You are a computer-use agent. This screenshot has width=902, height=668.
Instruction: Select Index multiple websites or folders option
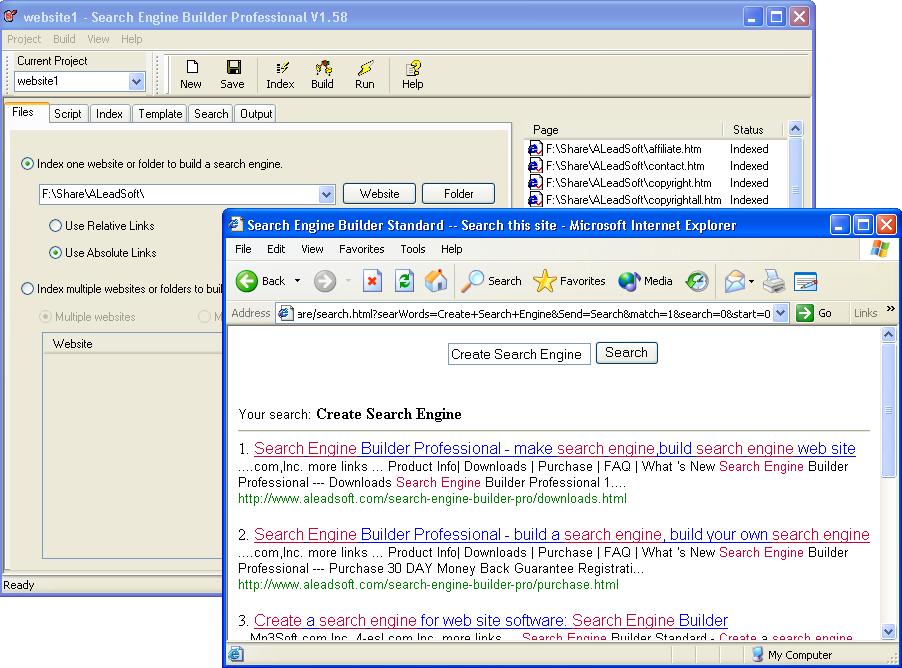pos(27,289)
